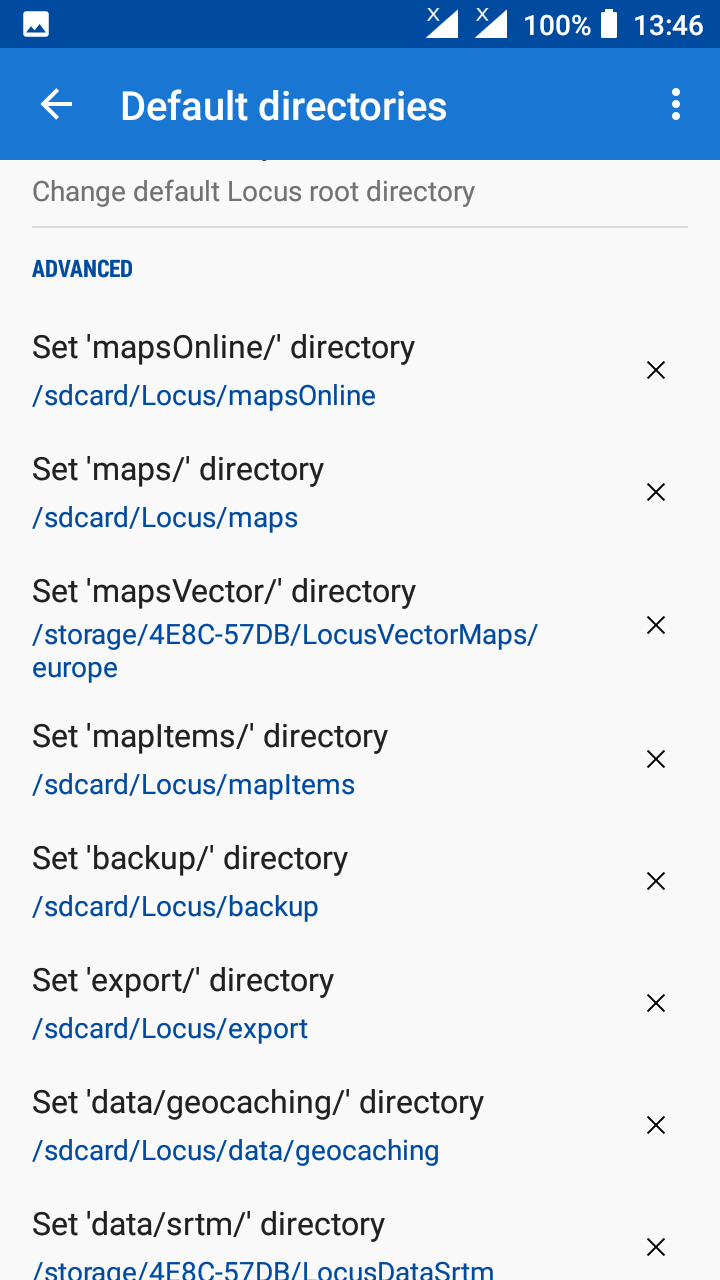Open the three-dot overflow menu
Image resolution: width=720 pixels, height=1280 pixels.
[x=676, y=105]
